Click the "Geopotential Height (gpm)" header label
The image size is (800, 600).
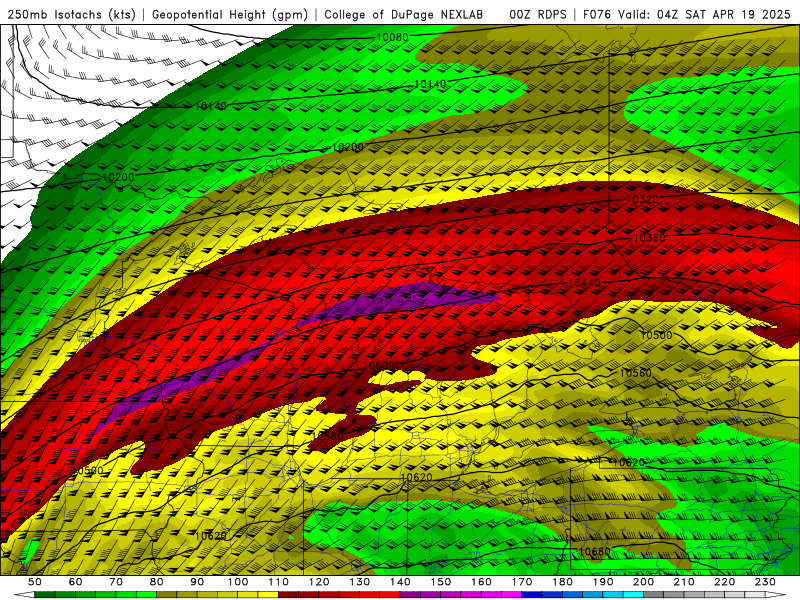[230, 14]
